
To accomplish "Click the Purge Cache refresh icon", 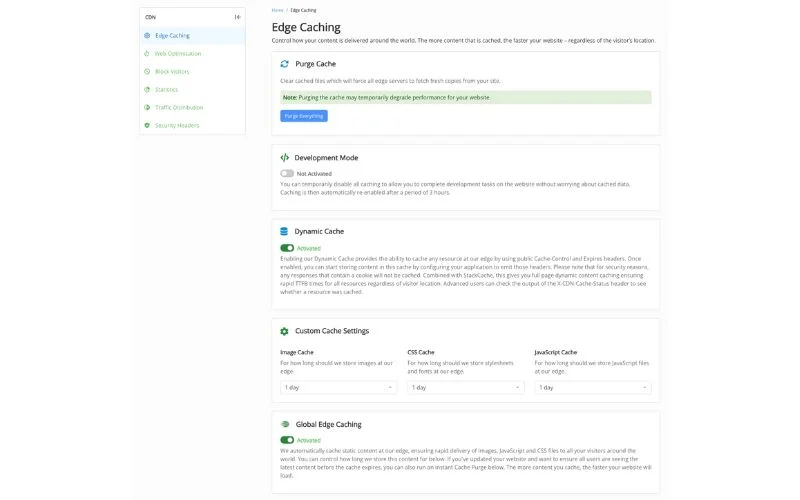I will tap(285, 64).
